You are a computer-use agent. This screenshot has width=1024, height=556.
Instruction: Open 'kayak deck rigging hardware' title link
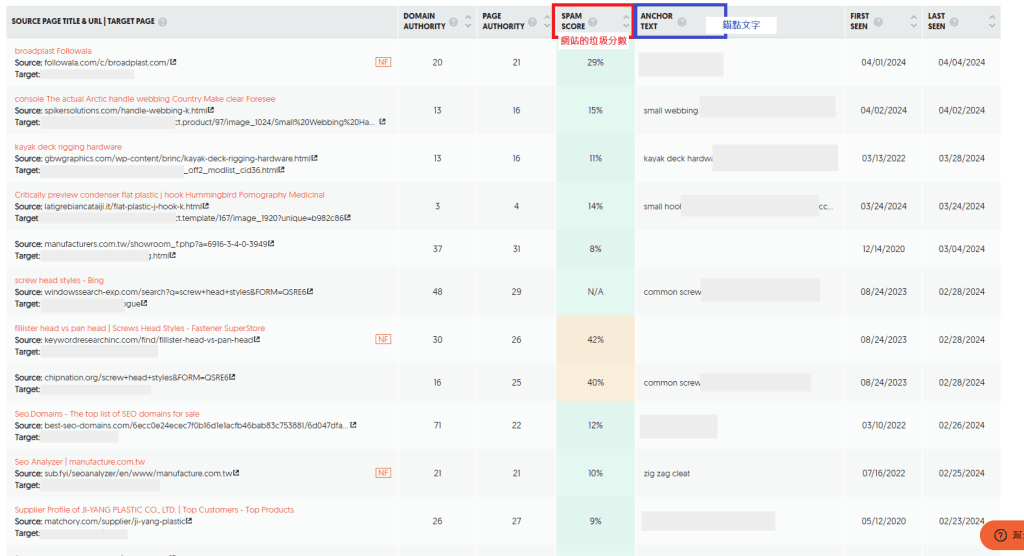tap(68, 147)
